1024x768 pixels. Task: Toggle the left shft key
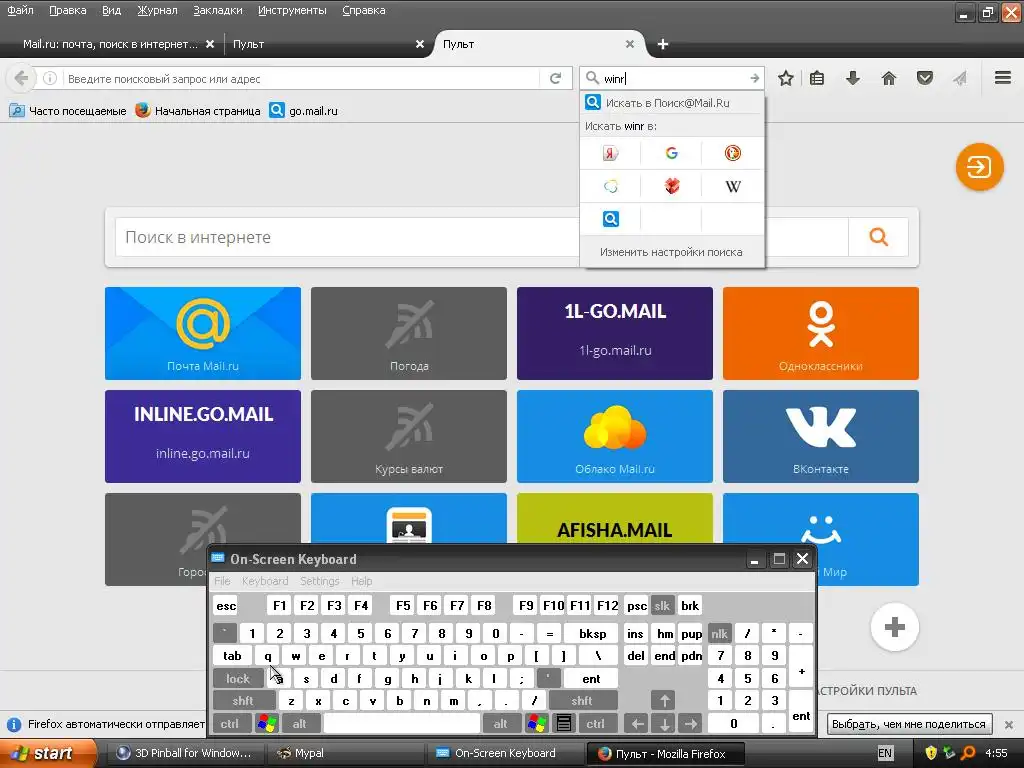pyautogui.click(x=243, y=701)
